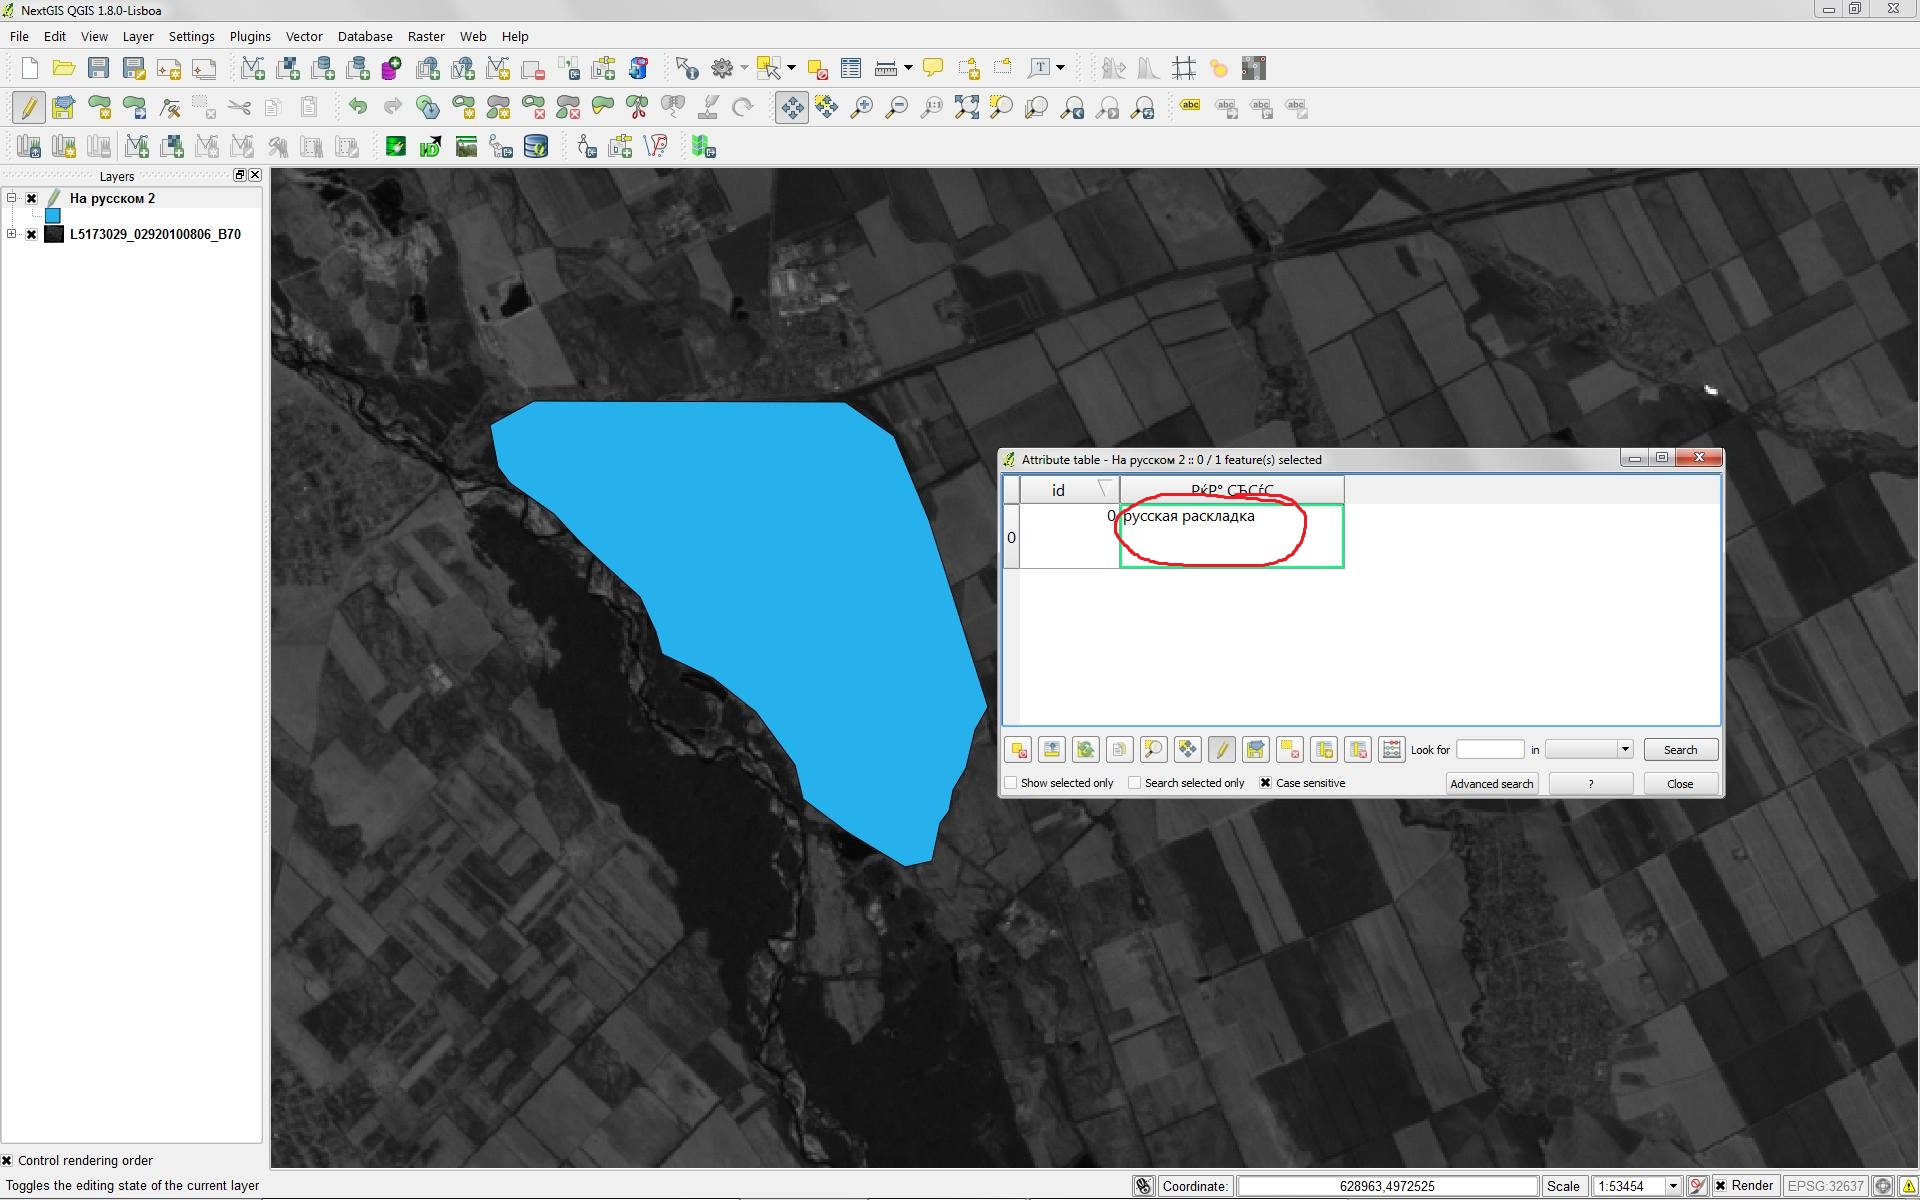This screenshot has width=1920, height=1200.
Task: Open the Plugins menu
Action: tap(249, 36)
